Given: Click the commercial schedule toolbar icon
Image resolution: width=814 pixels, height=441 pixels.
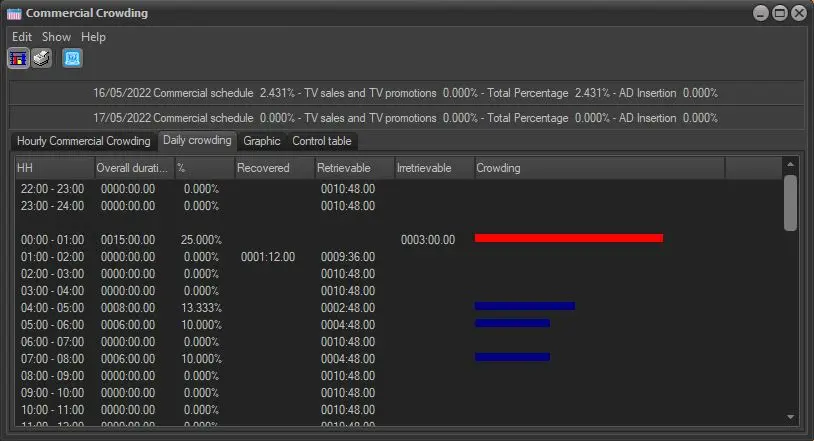Looking at the screenshot, I should [x=18, y=58].
